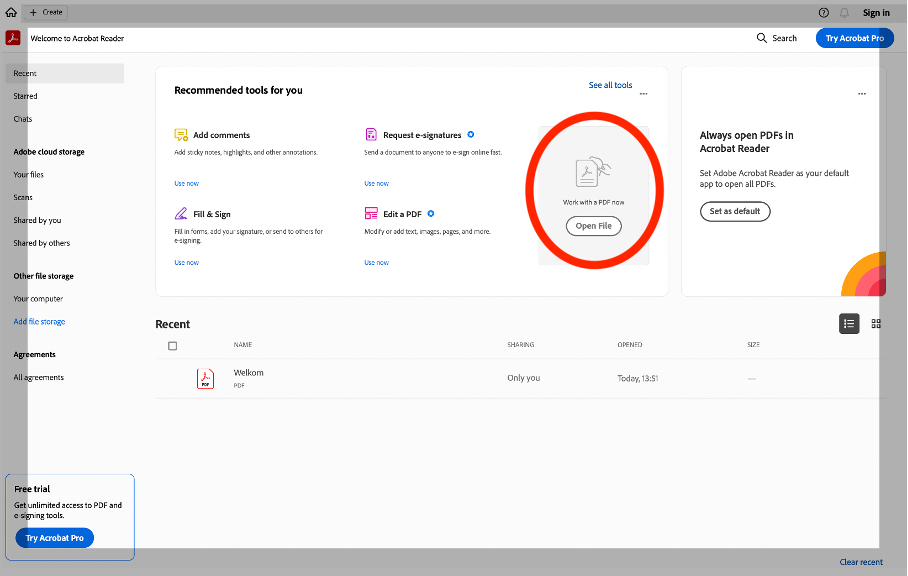Open Your files in the sidebar
The height and width of the screenshot is (576, 908).
28,174
